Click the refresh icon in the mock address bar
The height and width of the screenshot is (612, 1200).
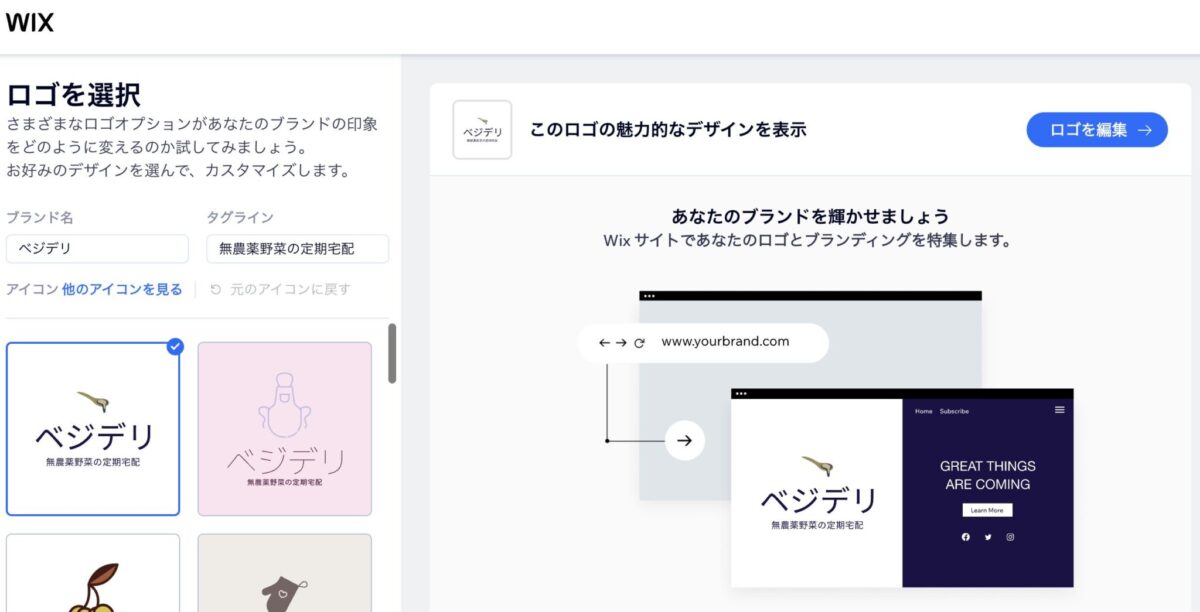(x=639, y=342)
